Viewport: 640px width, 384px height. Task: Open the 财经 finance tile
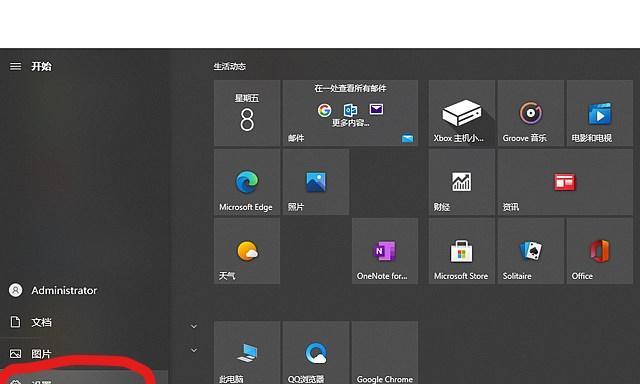(462, 182)
